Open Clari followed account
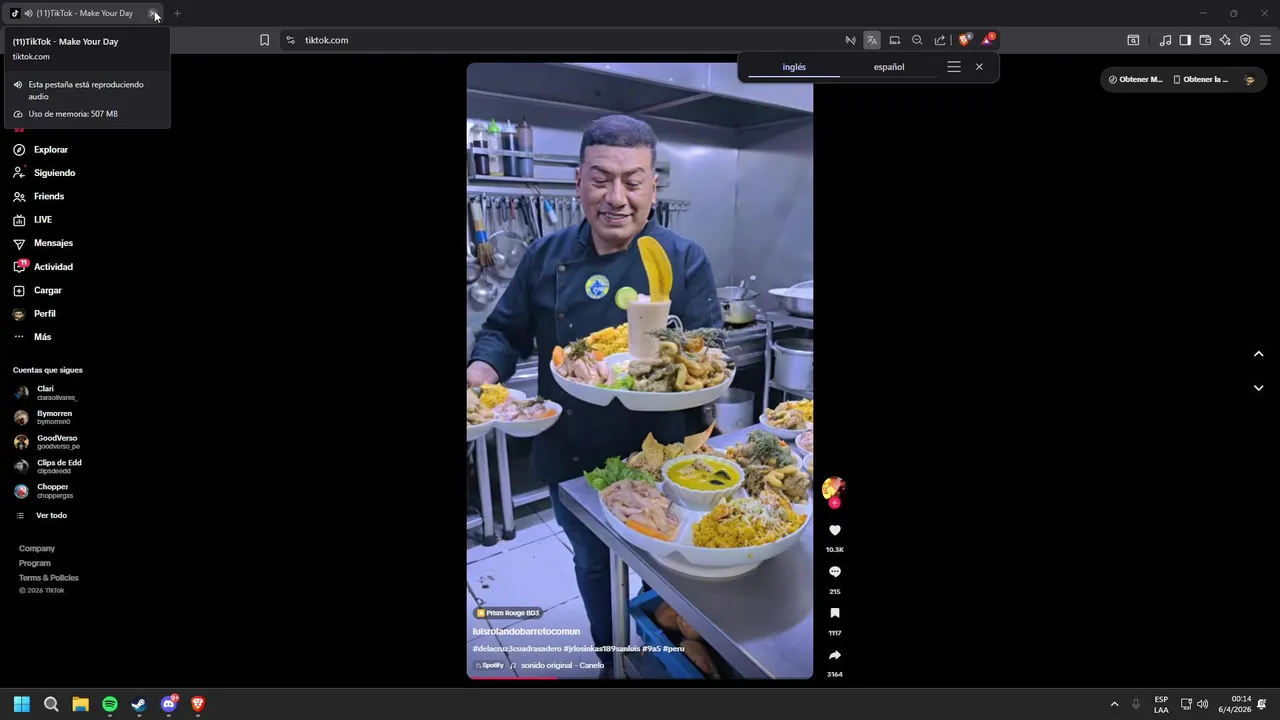The image size is (1280, 720). 45,392
